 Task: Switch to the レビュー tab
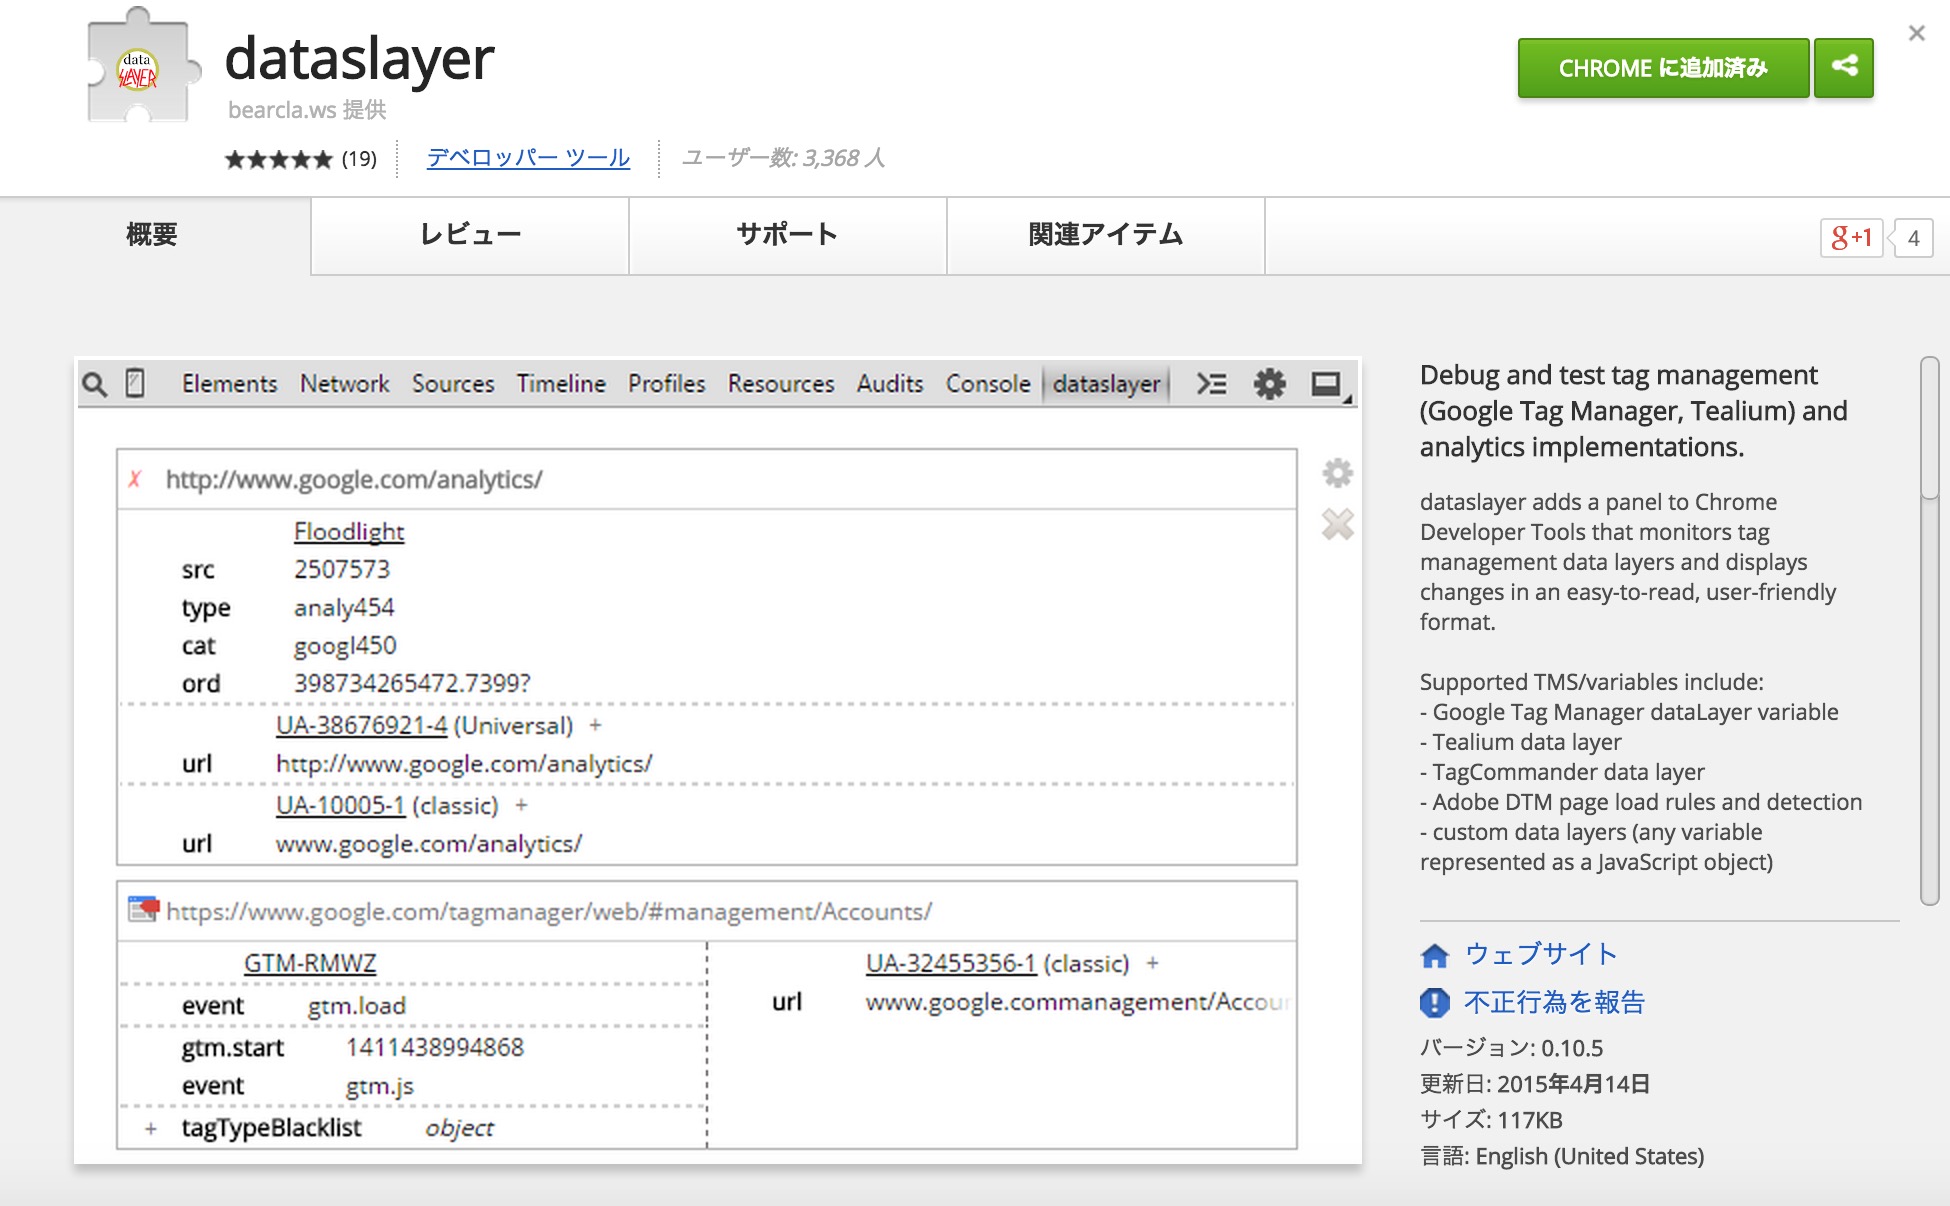coord(470,235)
